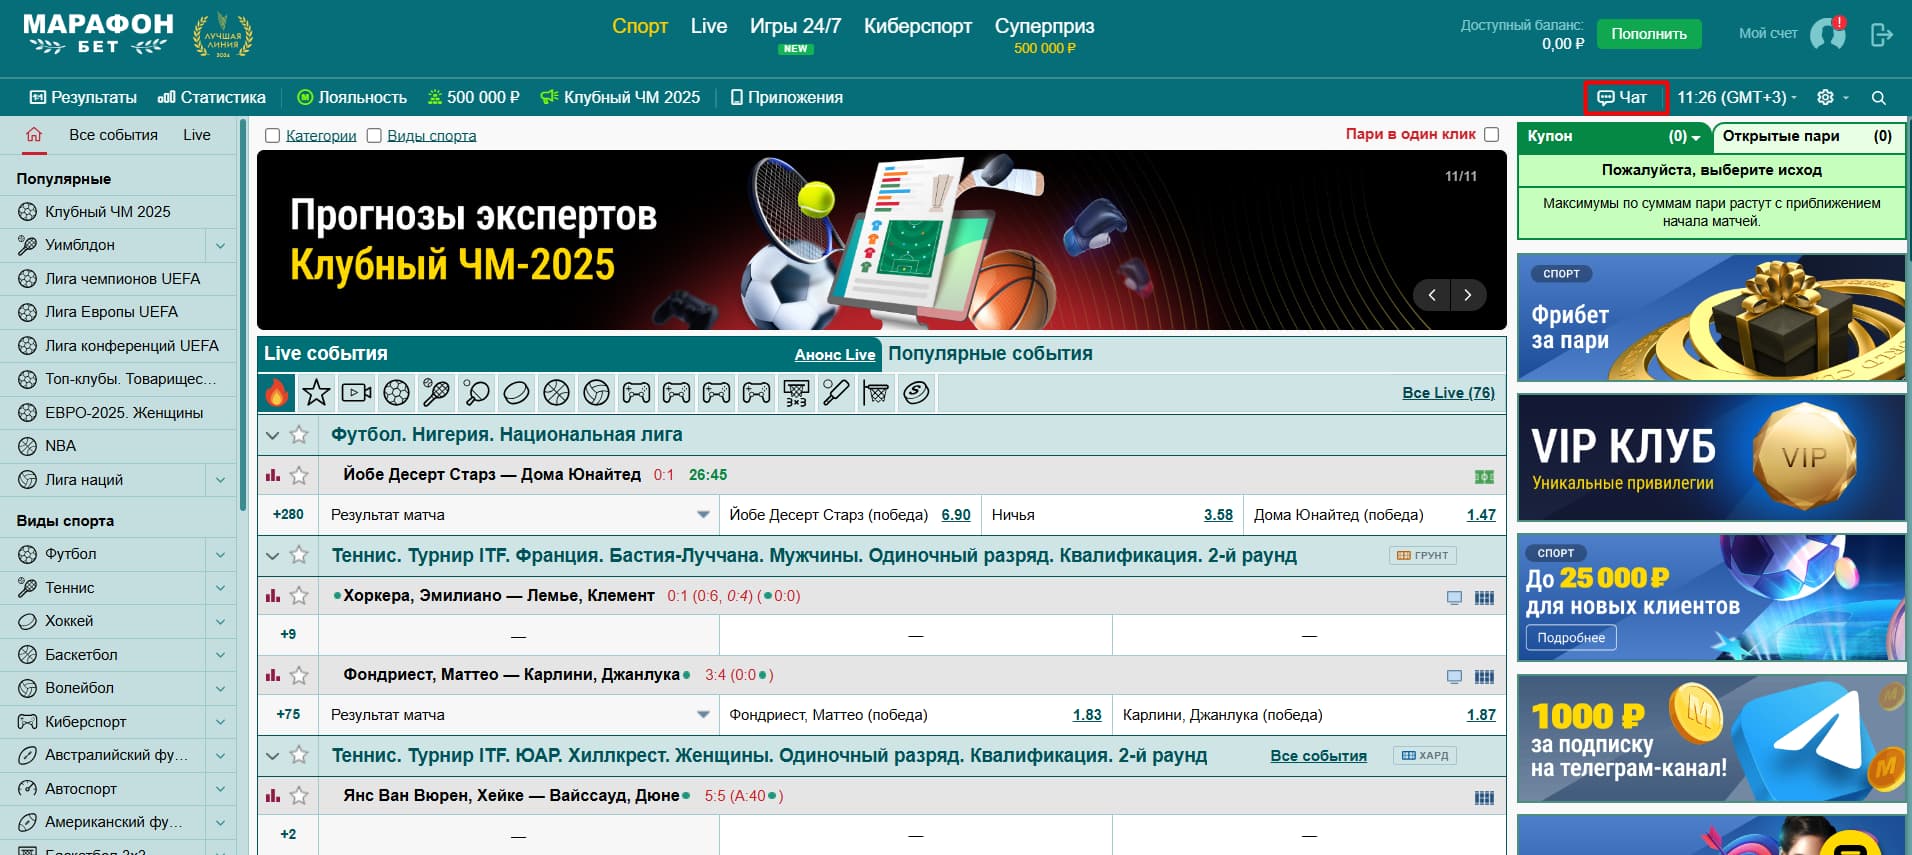Open the Результат матча dropdown for Фондриест match
1912x855 pixels.
pyautogui.click(x=519, y=715)
